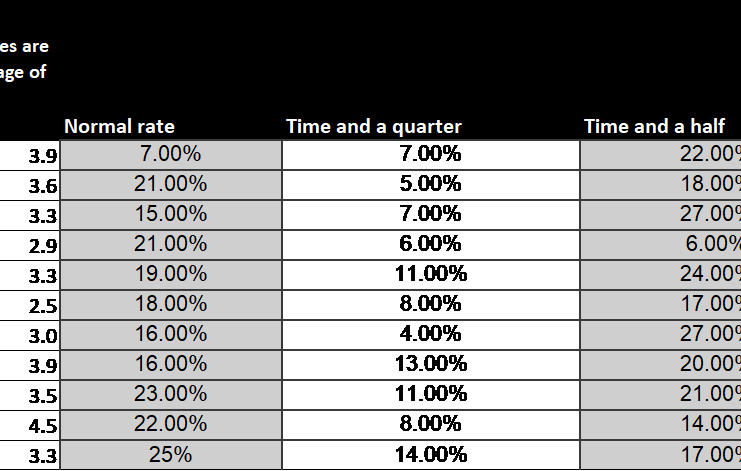Click the 18.00% Normal rate cell
741x471 pixels.
(x=171, y=305)
